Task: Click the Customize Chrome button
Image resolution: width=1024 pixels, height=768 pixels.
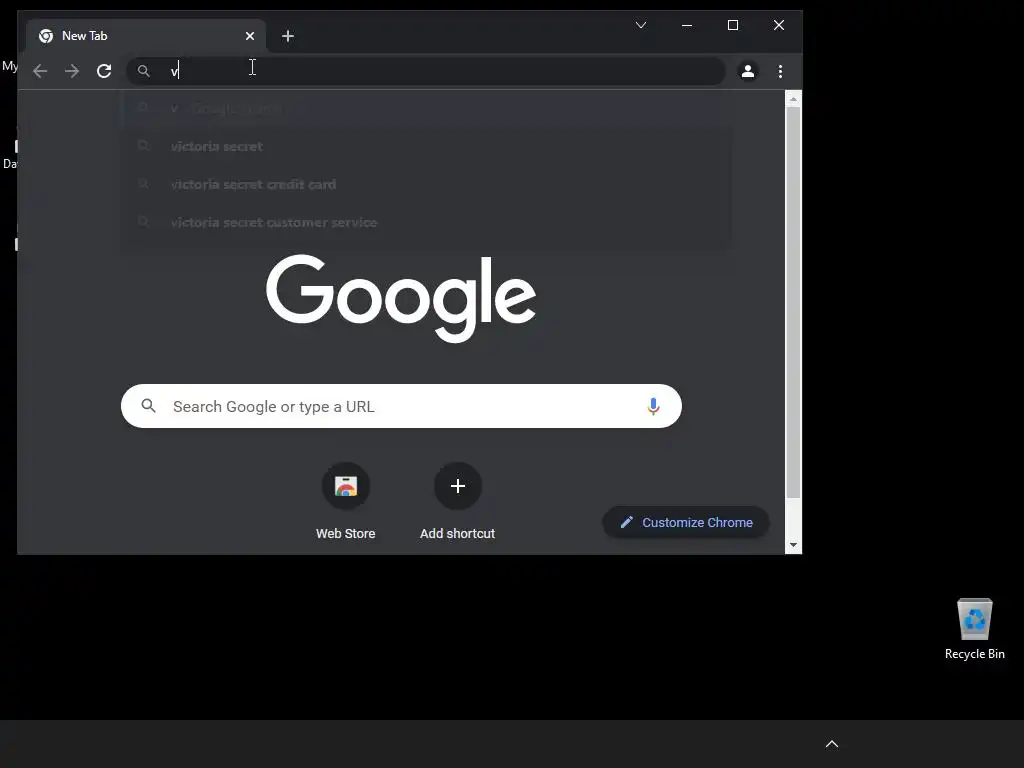Action: point(686,522)
